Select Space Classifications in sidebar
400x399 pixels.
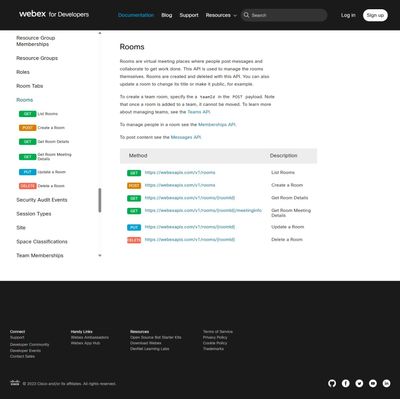[42, 242]
